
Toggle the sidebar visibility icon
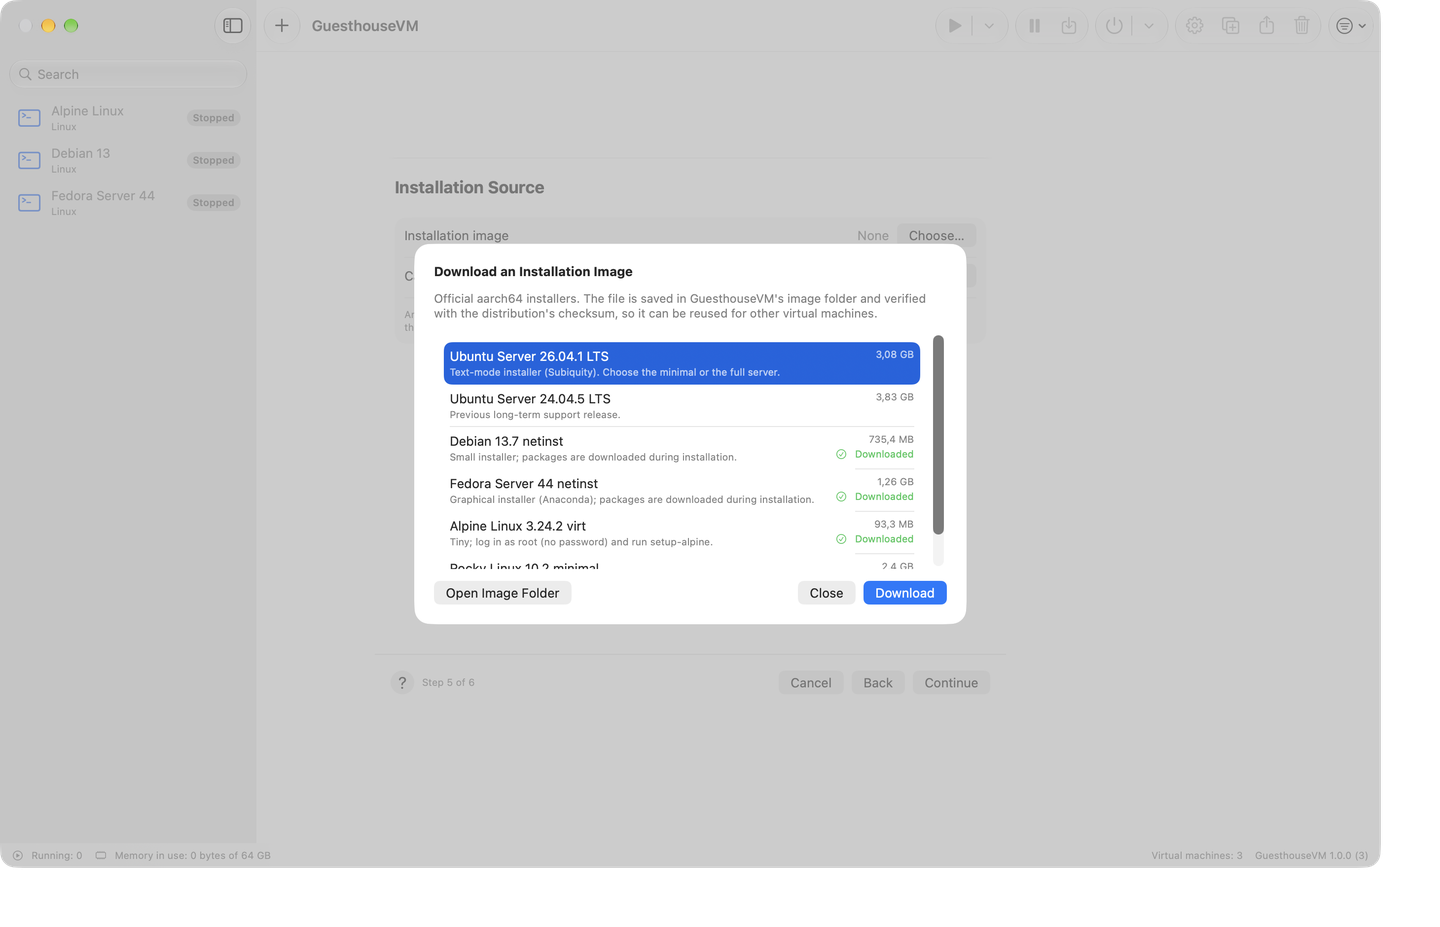pos(233,26)
